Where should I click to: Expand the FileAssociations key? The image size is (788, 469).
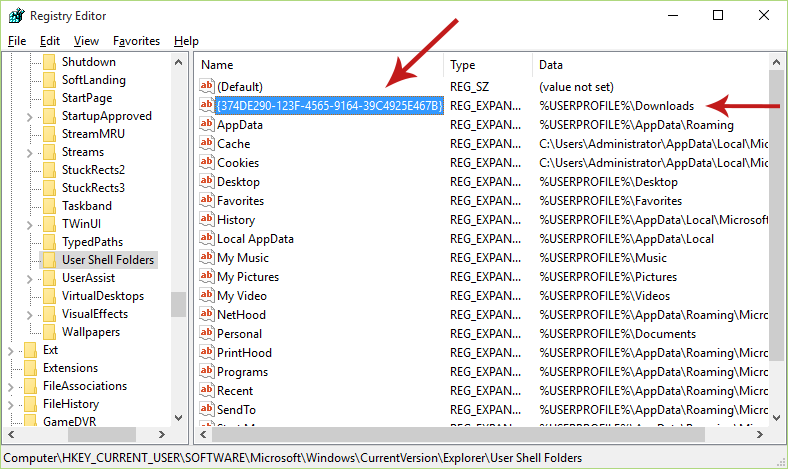coord(10,387)
